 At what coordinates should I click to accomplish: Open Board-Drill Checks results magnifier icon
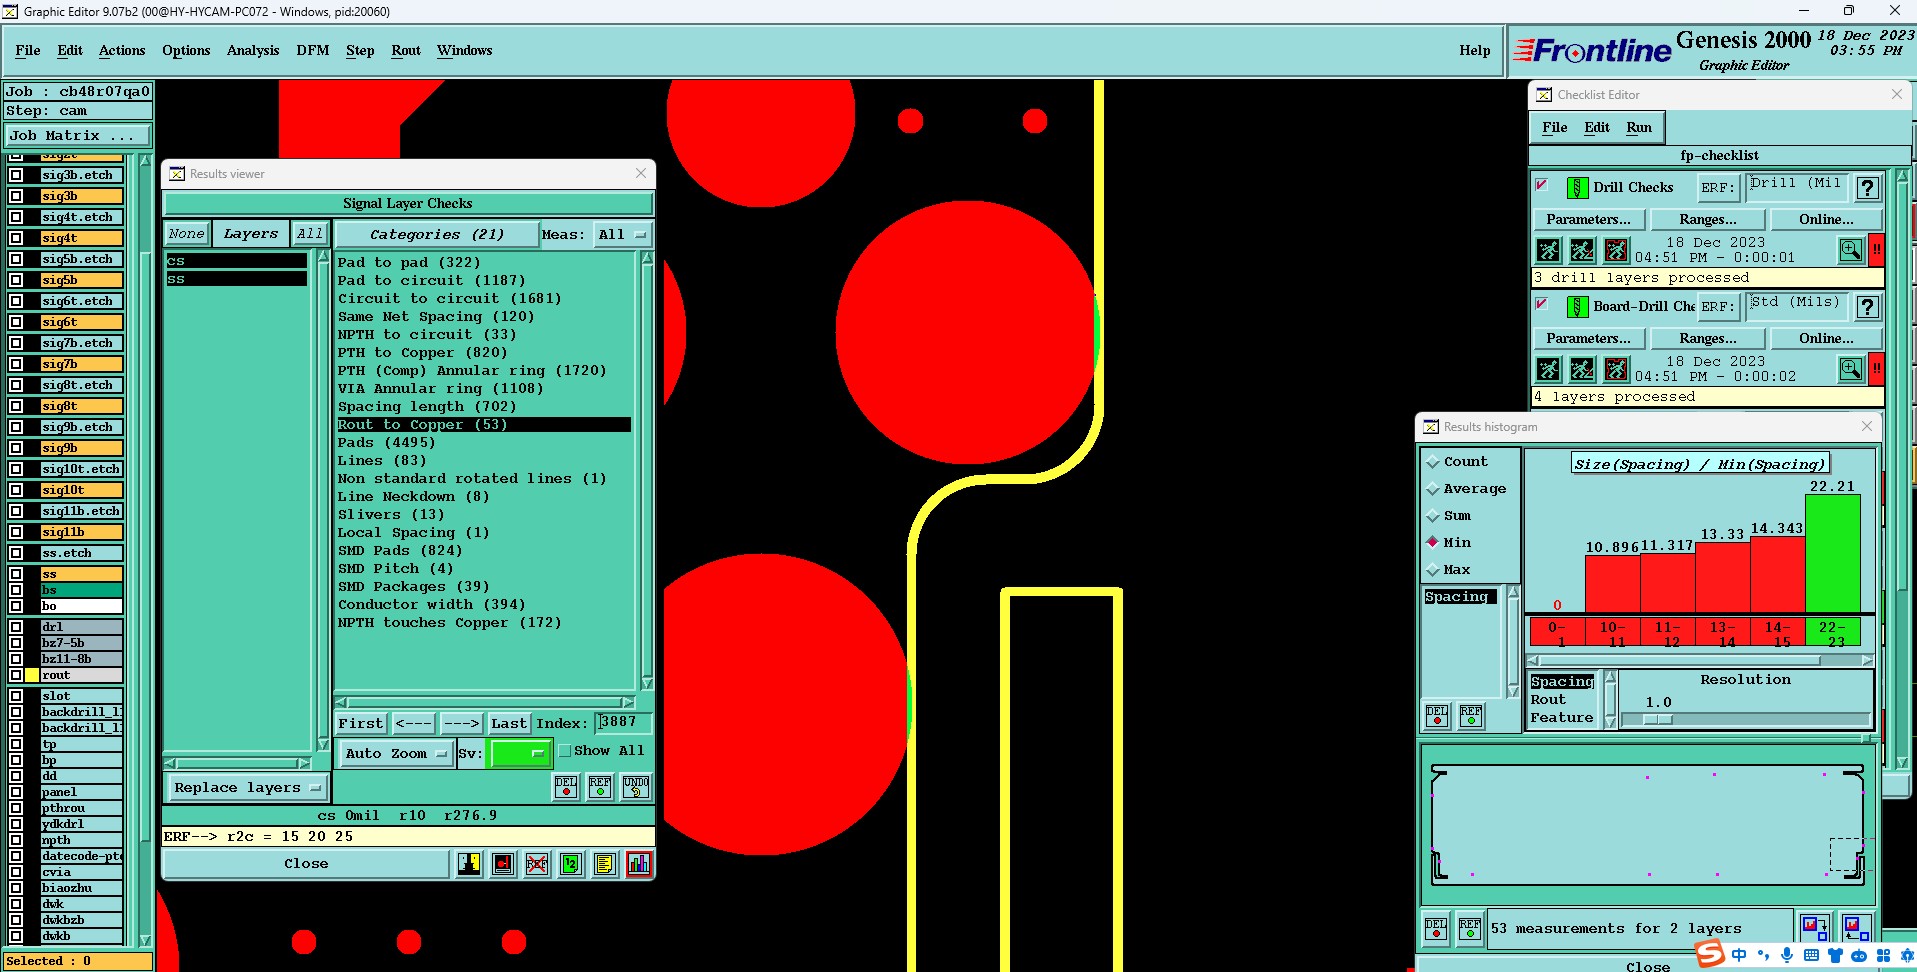click(x=1851, y=369)
